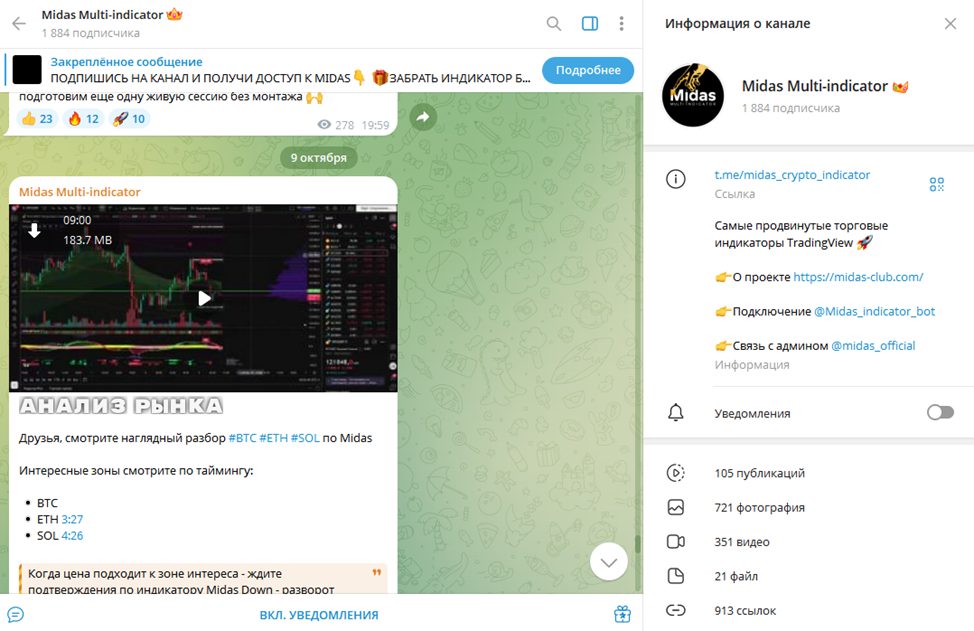Open the midas-club.com link

pos(858,277)
